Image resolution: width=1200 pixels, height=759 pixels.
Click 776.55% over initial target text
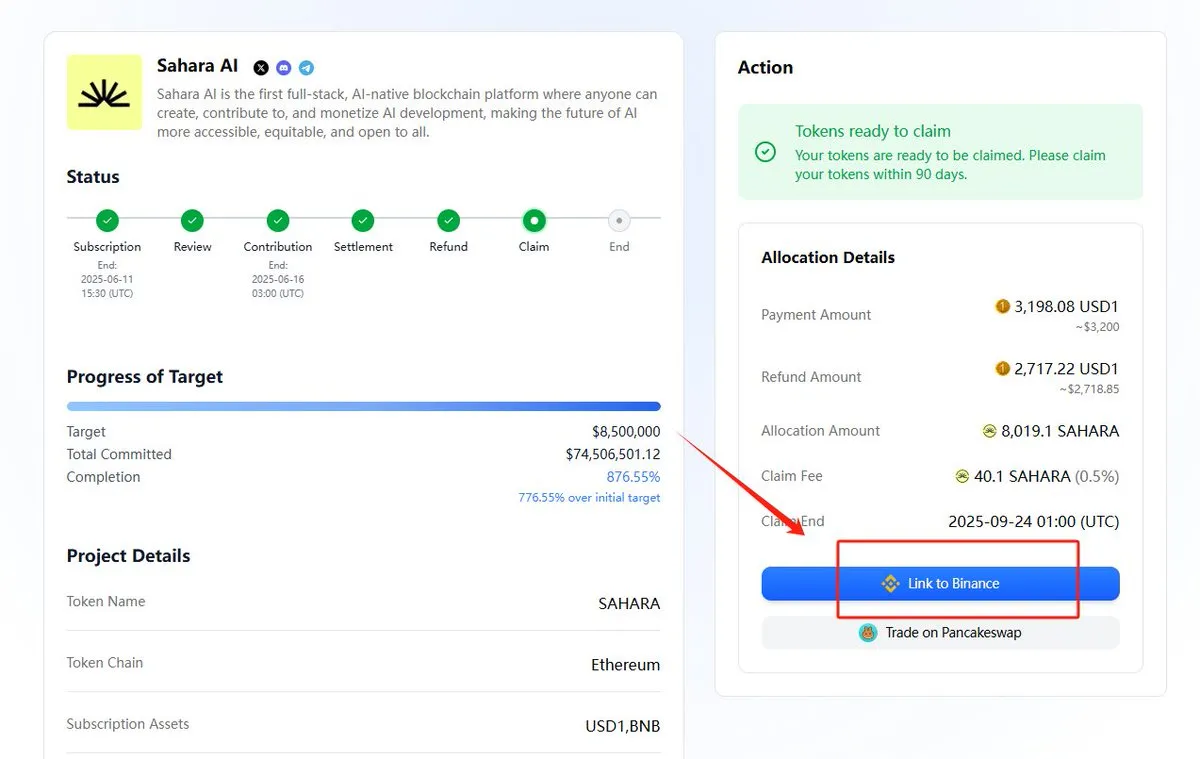tap(589, 498)
